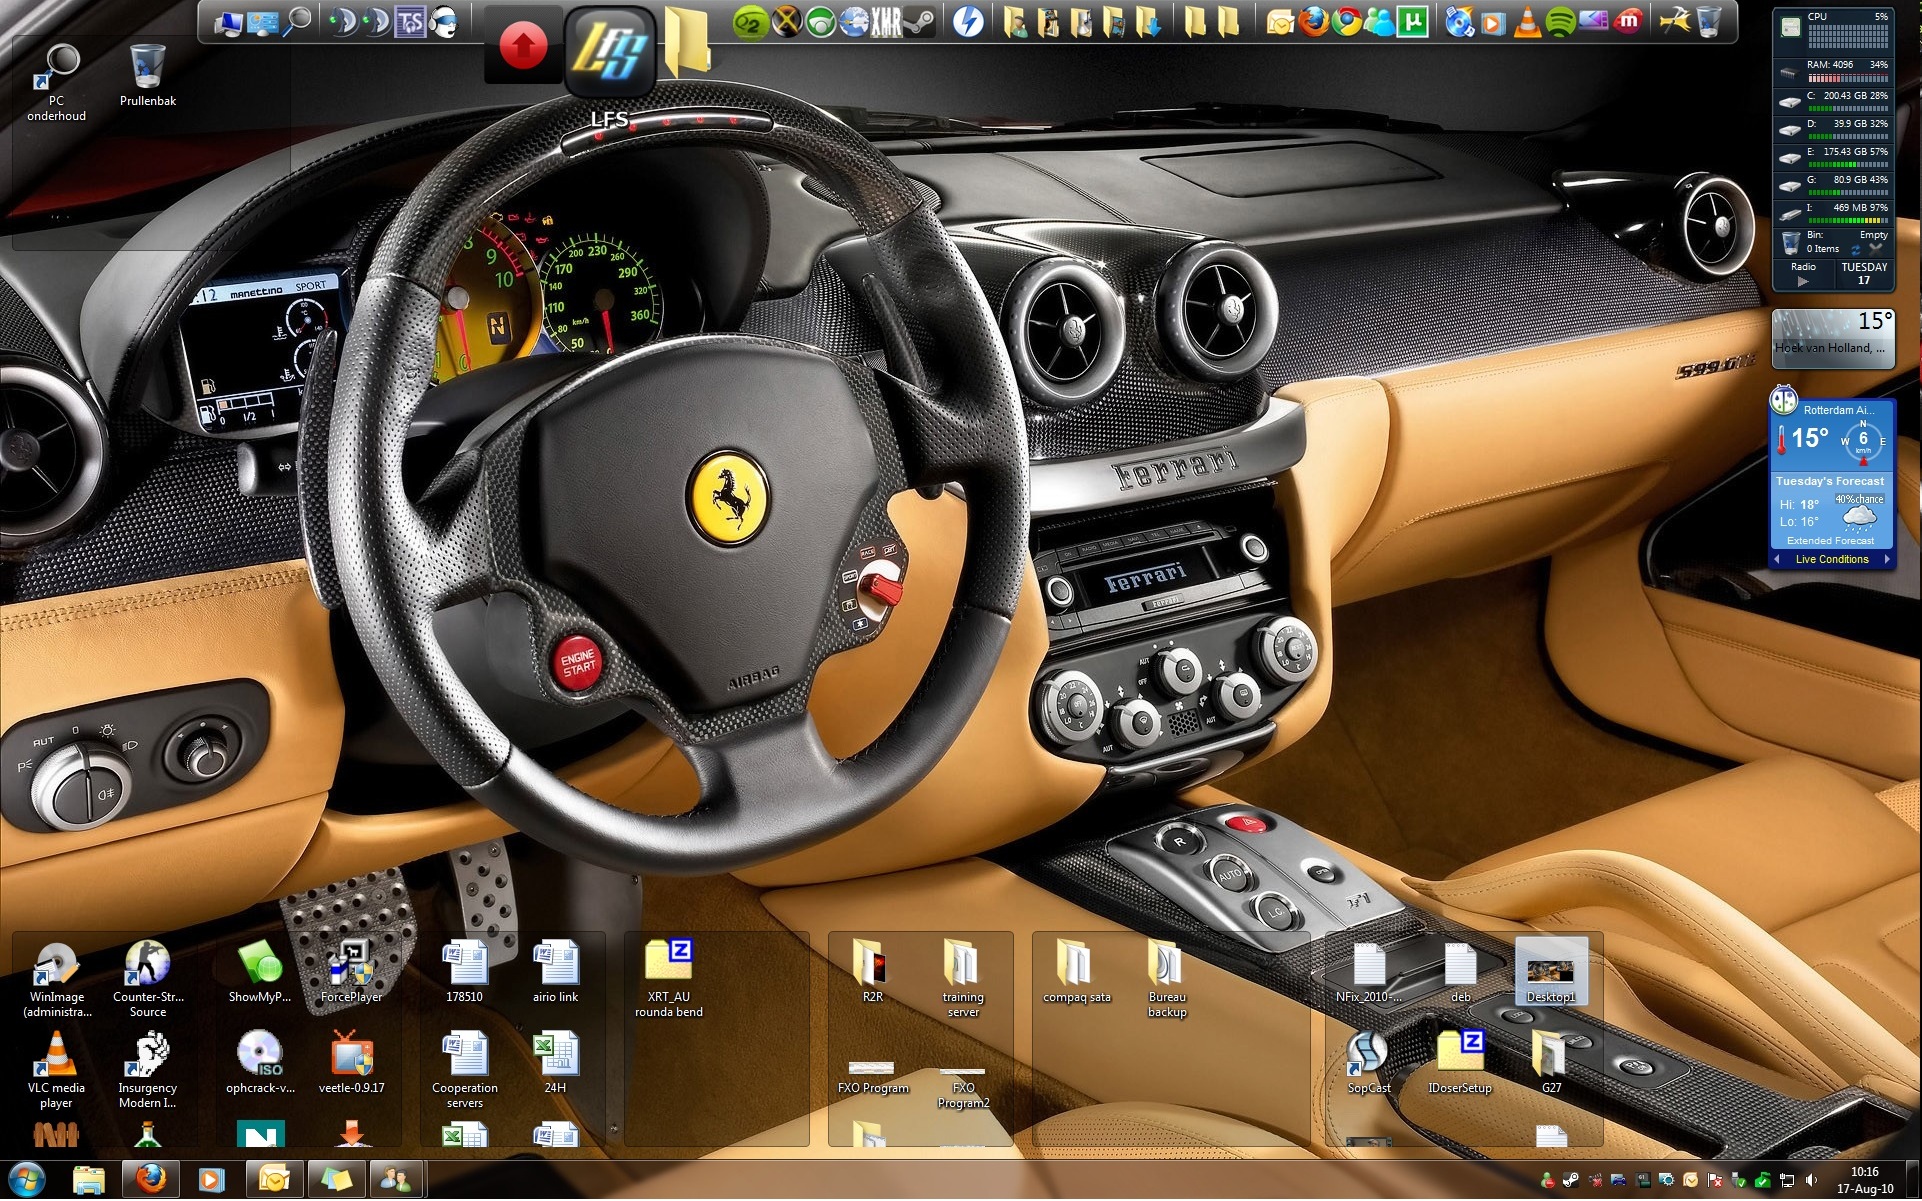Launch LFS from the dock

coord(610,52)
